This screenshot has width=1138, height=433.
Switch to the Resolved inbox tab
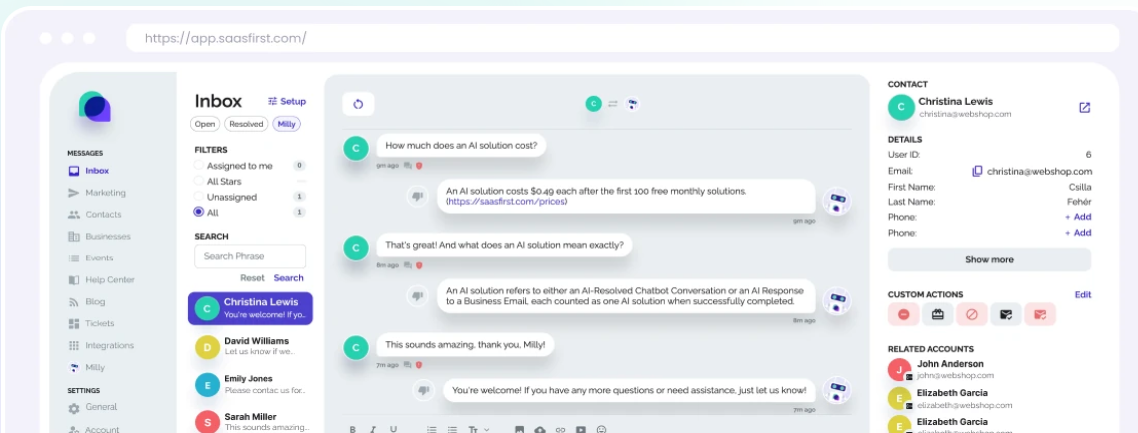click(x=246, y=124)
